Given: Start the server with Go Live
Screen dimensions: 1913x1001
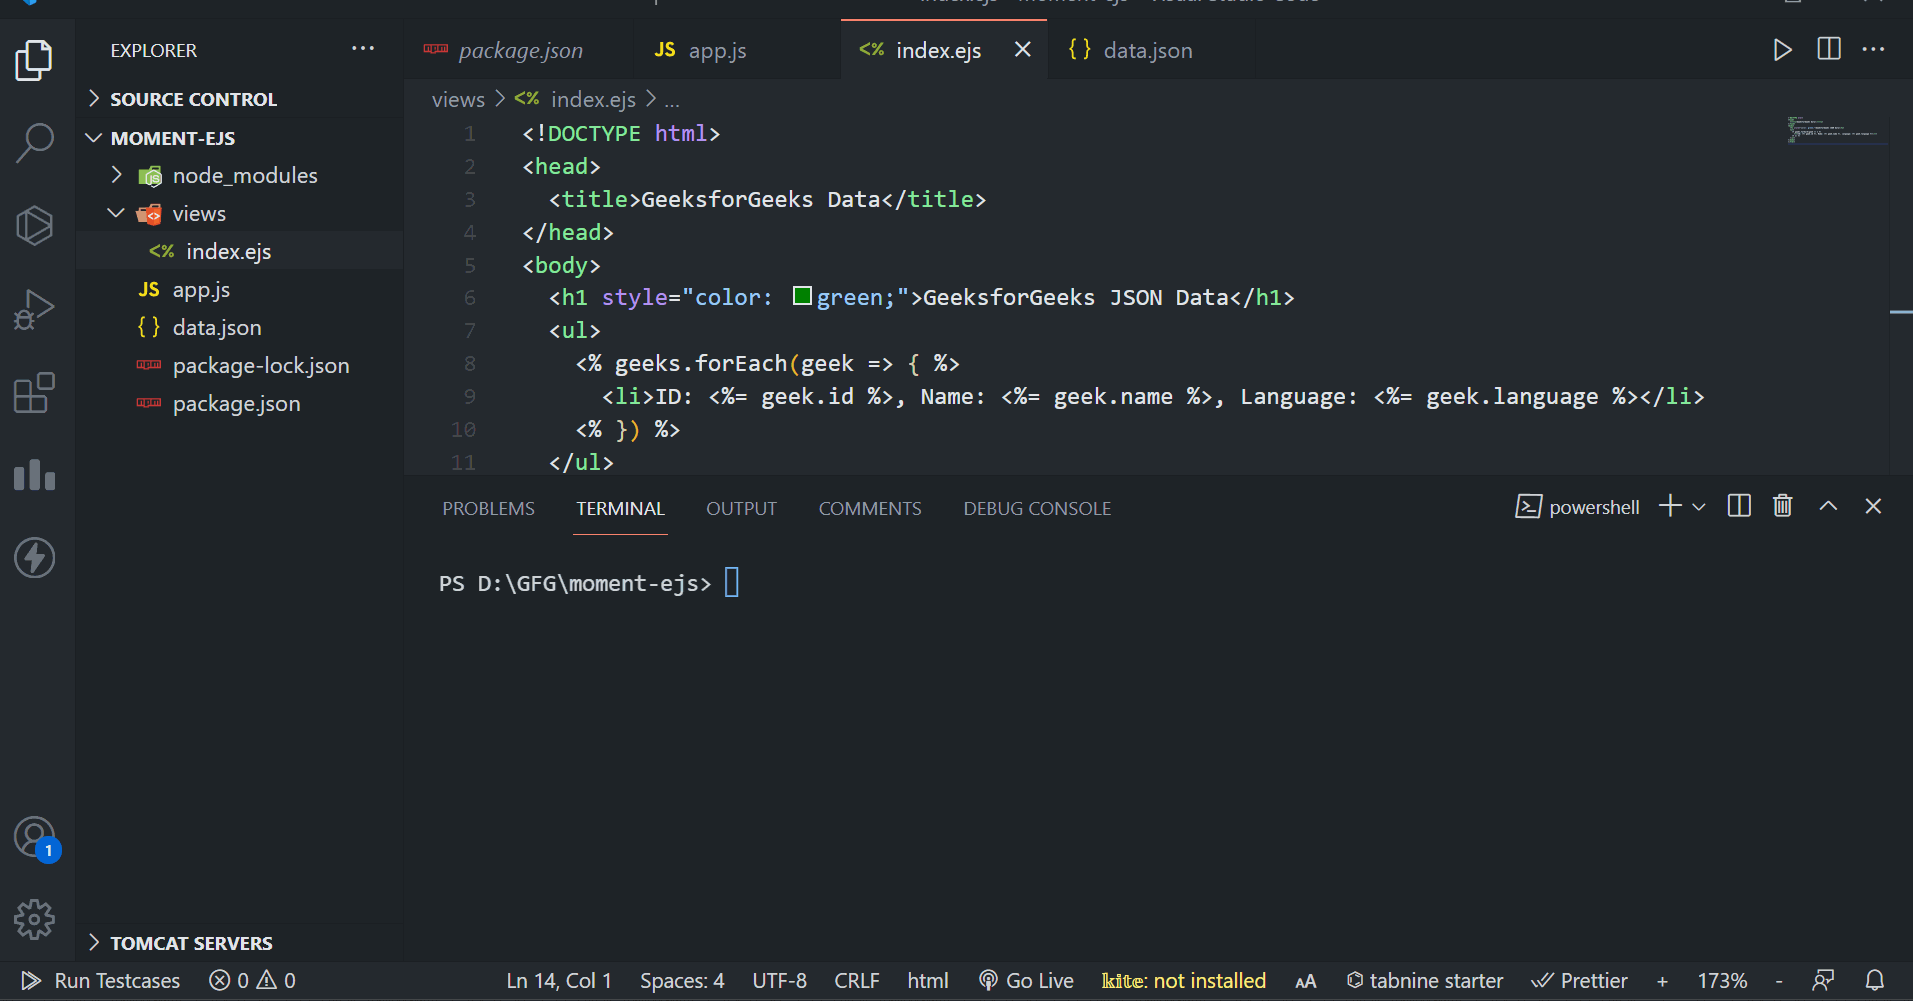Looking at the screenshot, I should tap(1026, 980).
